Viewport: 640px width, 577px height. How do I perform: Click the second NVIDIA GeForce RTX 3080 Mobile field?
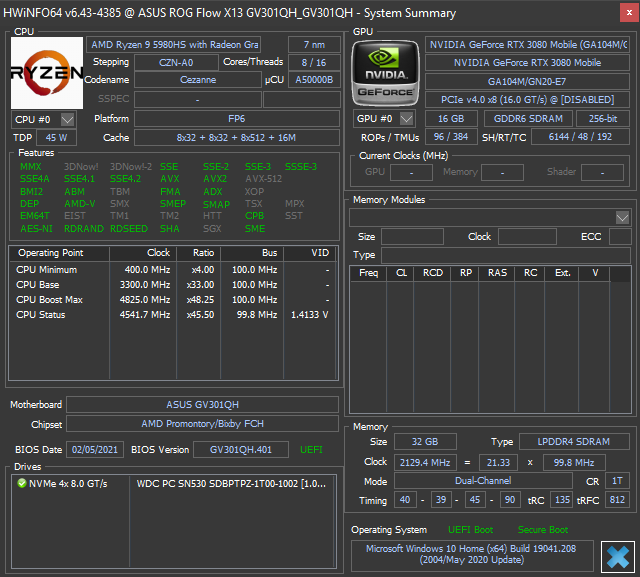pos(527,62)
